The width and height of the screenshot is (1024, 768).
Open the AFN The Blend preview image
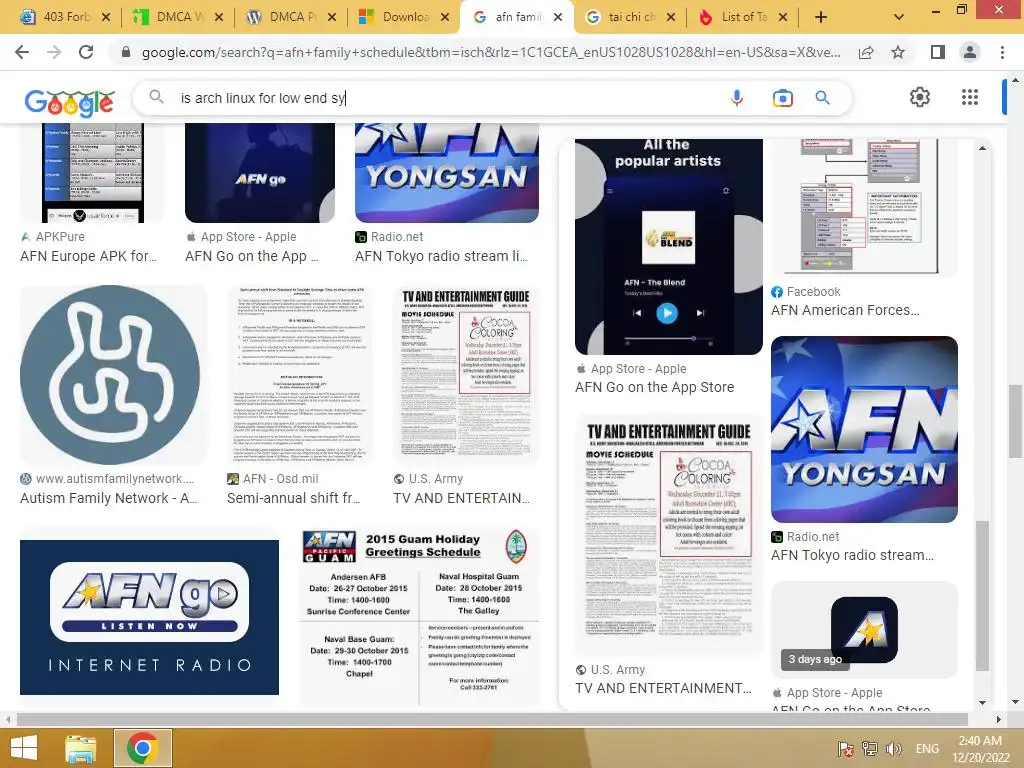click(x=669, y=246)
